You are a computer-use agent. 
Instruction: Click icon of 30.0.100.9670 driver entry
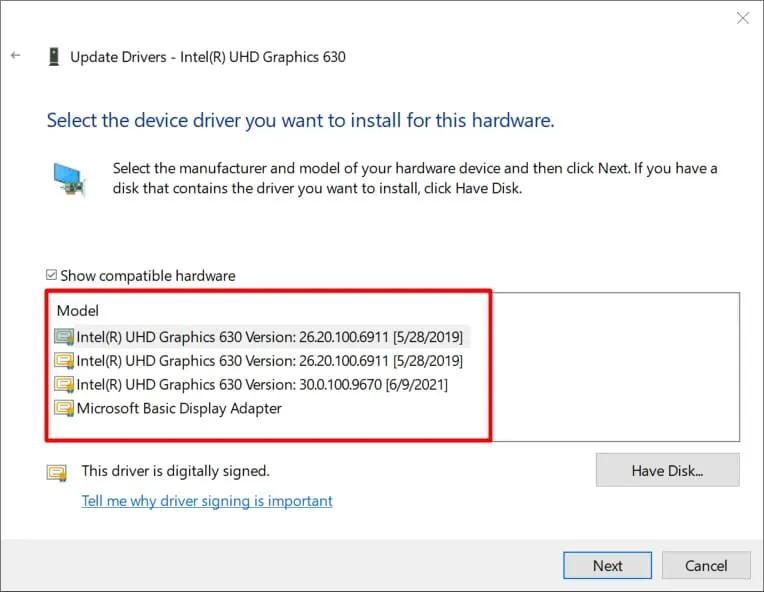coord(64,384)
